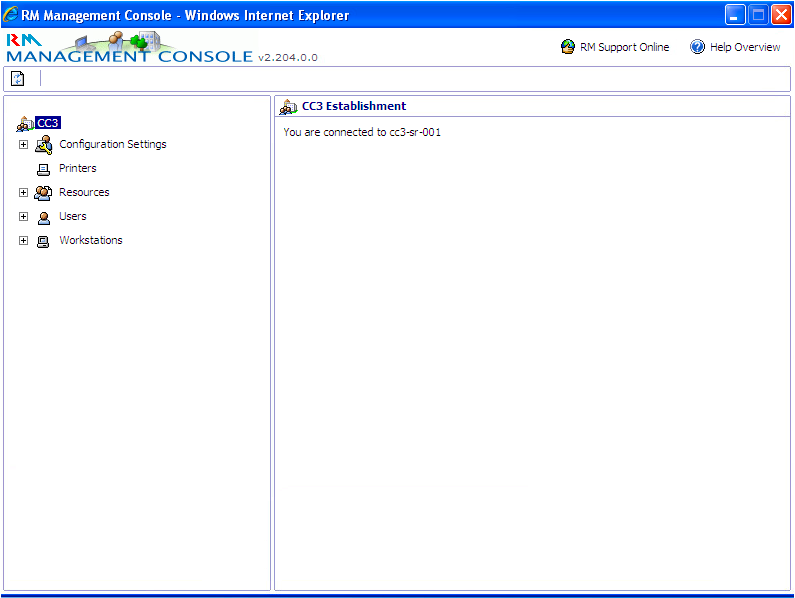Screen dimensions: 795x598
Task: Expand the Configuration Settings node
Action: (x=23, y=145)
